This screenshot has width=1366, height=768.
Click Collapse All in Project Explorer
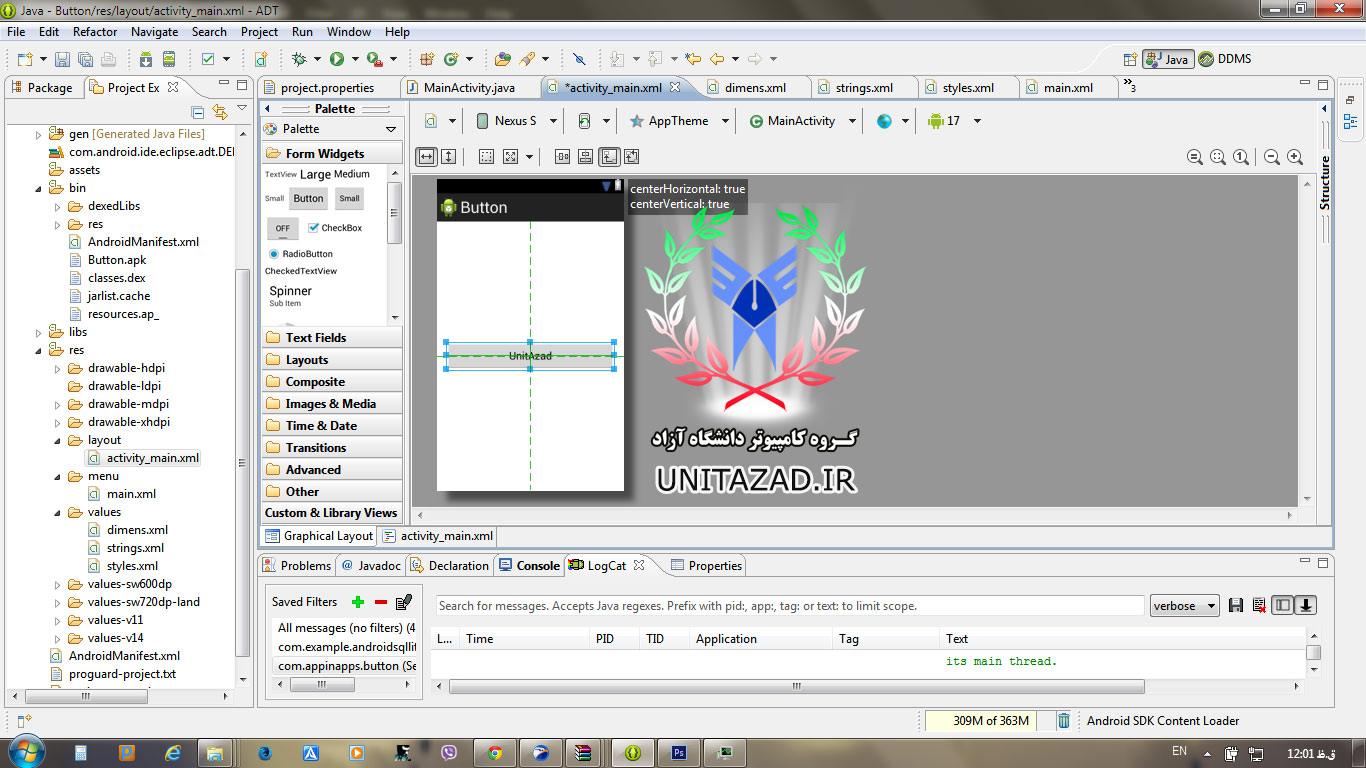(198, 111)
